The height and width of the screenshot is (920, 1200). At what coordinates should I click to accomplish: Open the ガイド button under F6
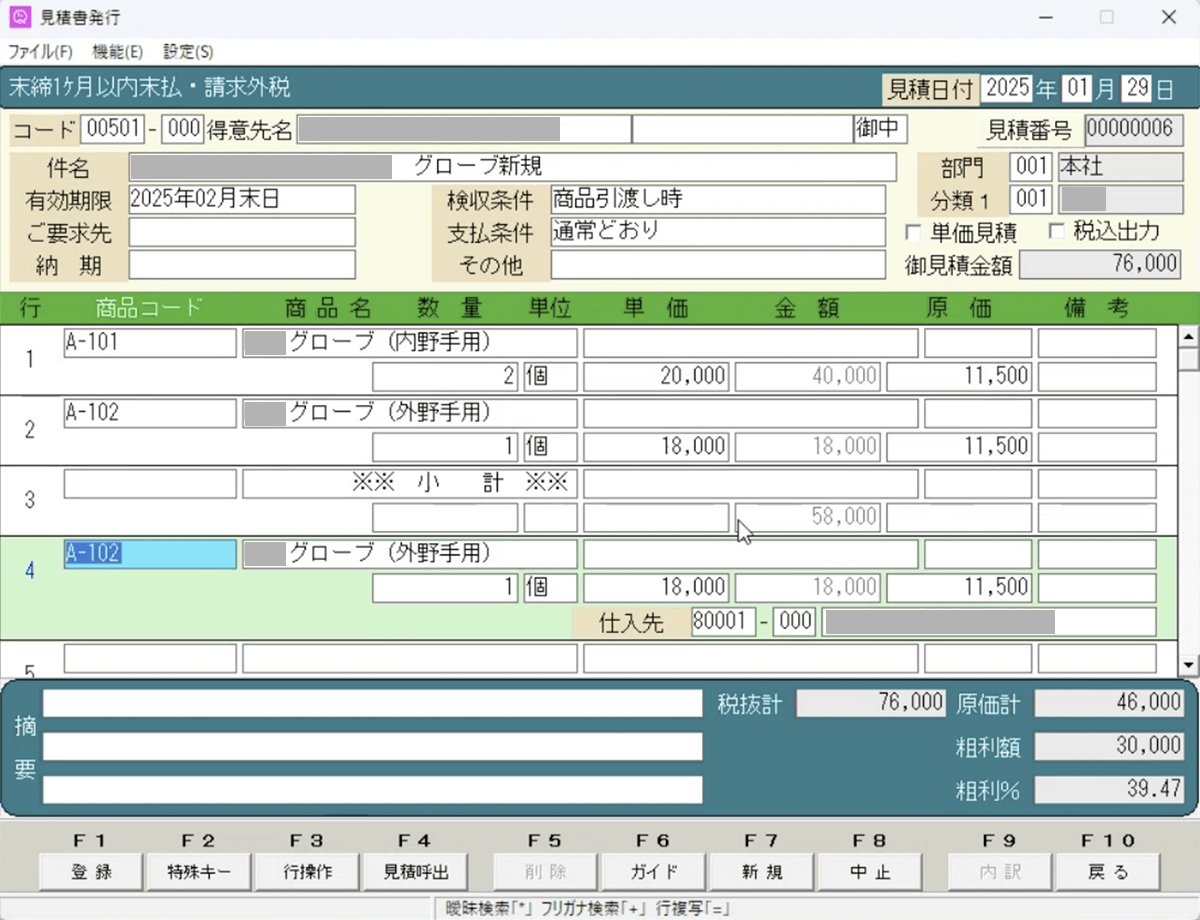coord(653,872)
